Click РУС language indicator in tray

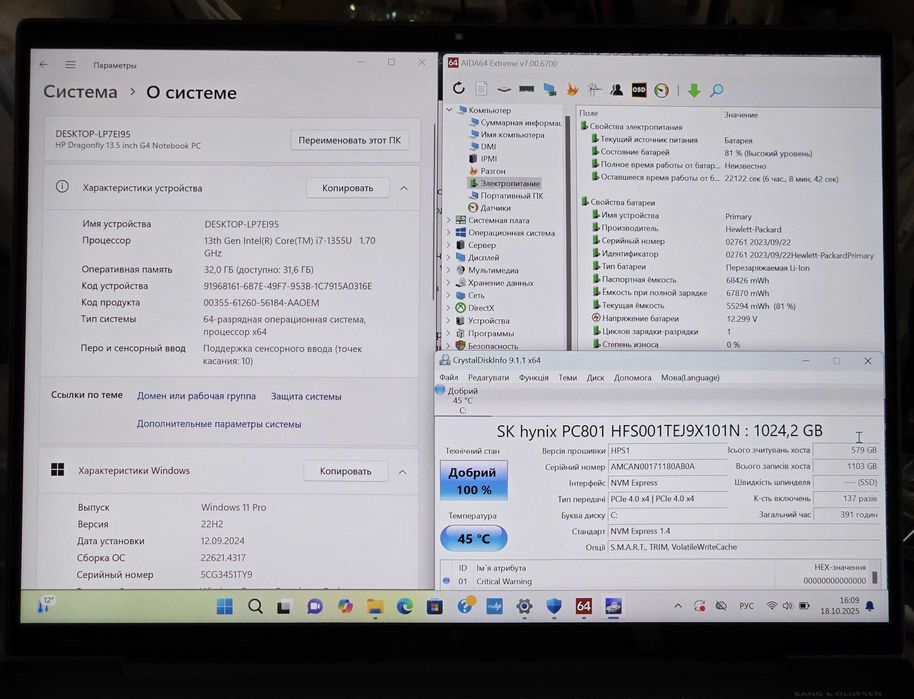tap(746, 606)
